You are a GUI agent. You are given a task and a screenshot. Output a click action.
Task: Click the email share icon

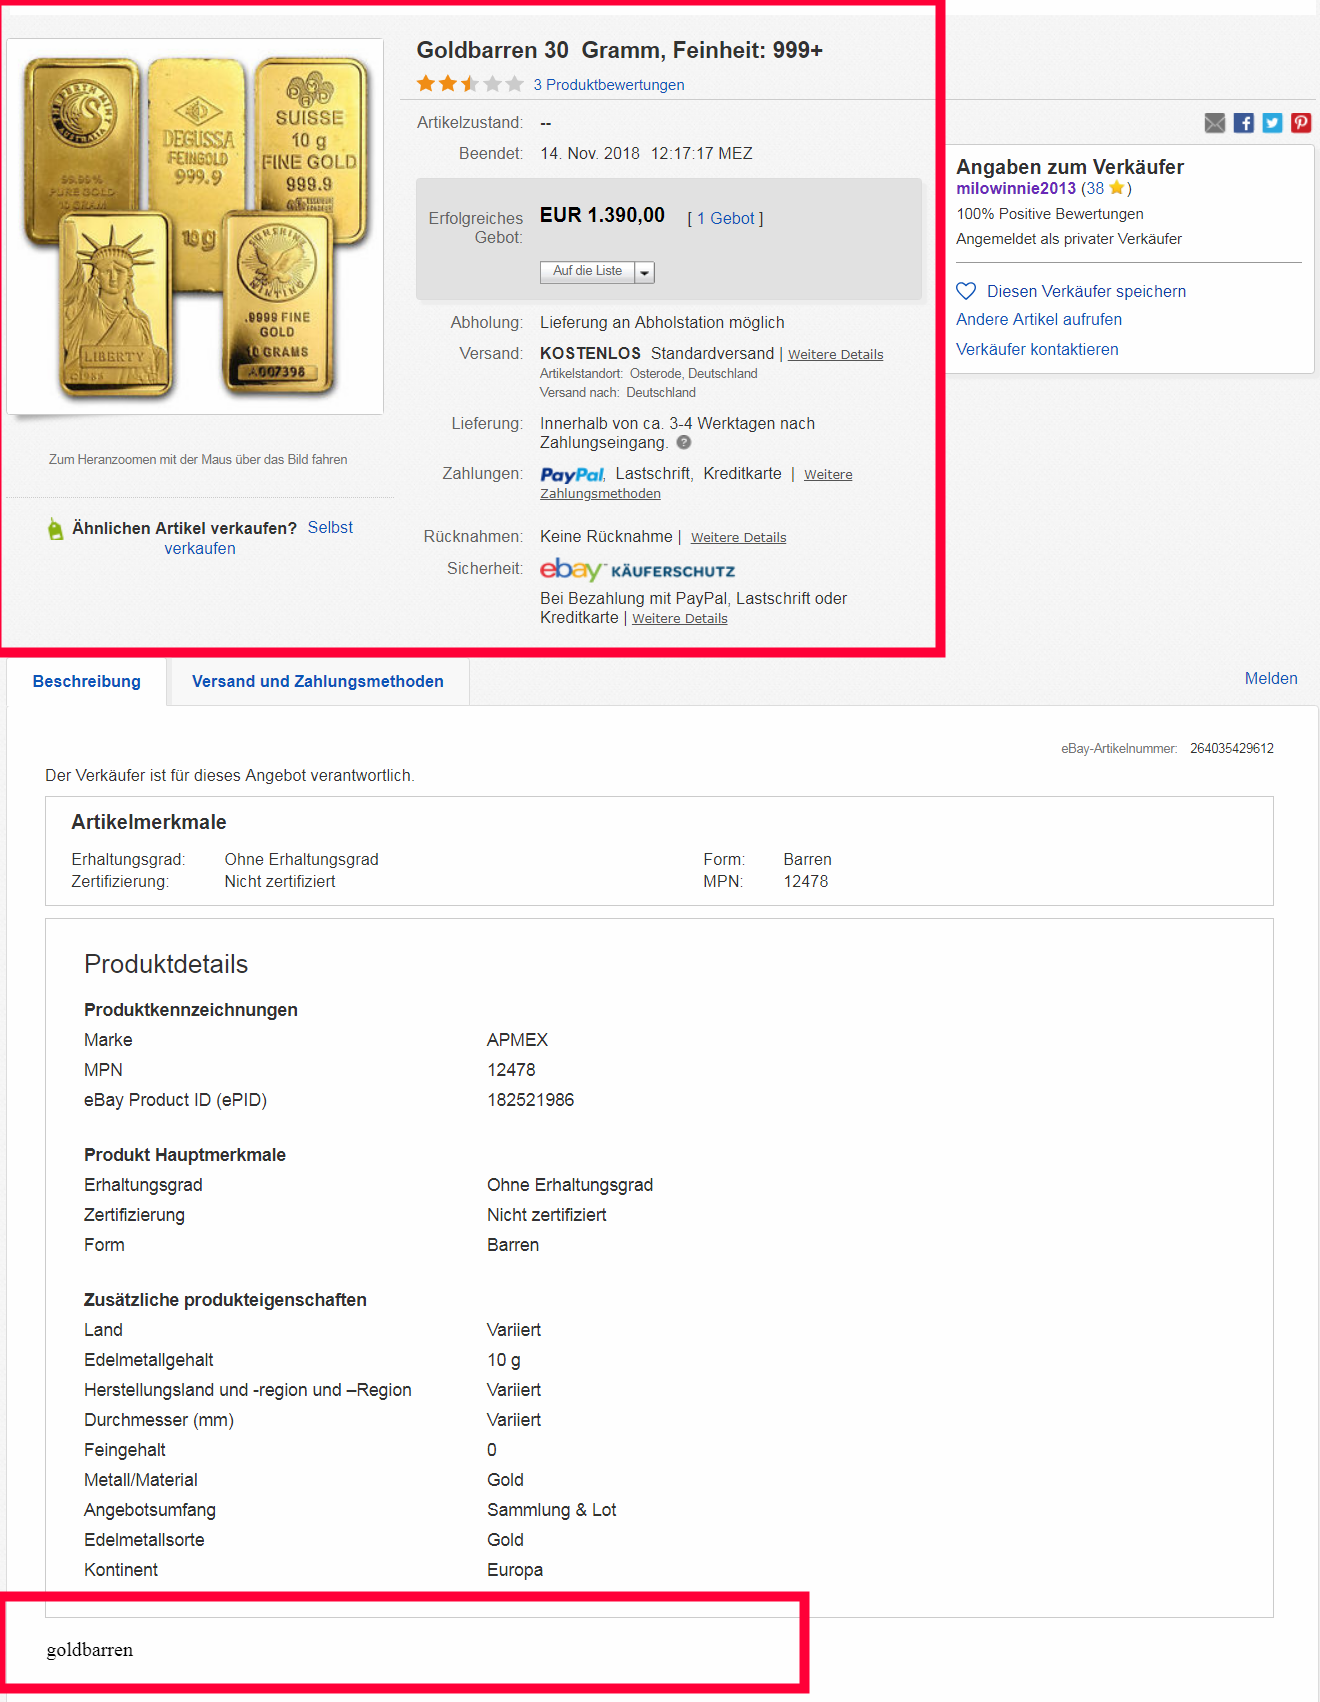pos(1215,123)
